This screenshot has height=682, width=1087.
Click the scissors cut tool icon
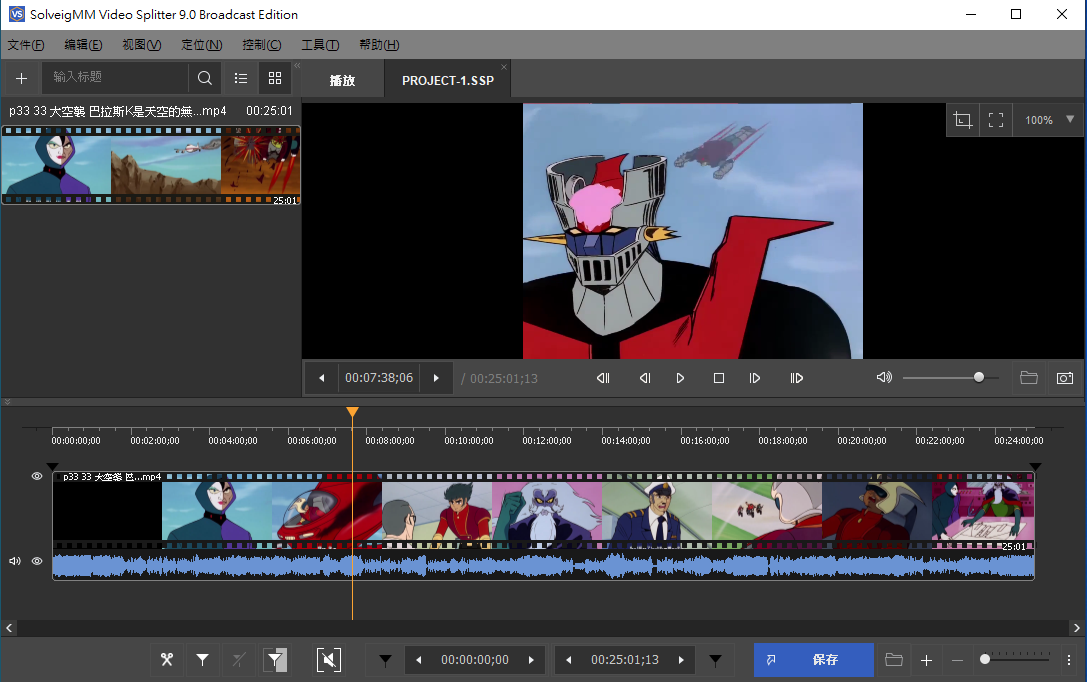pos(167,660)
